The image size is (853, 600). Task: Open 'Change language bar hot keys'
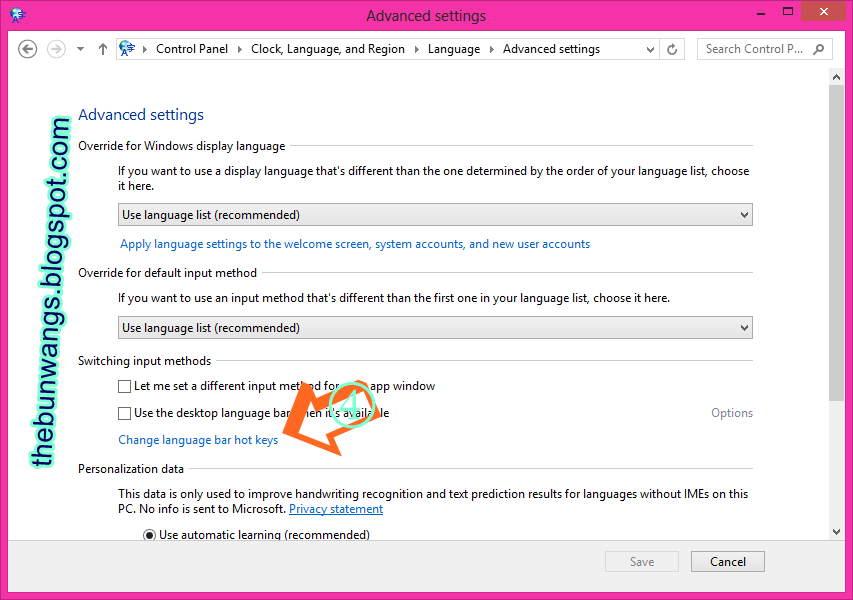[x=197, y=439]
